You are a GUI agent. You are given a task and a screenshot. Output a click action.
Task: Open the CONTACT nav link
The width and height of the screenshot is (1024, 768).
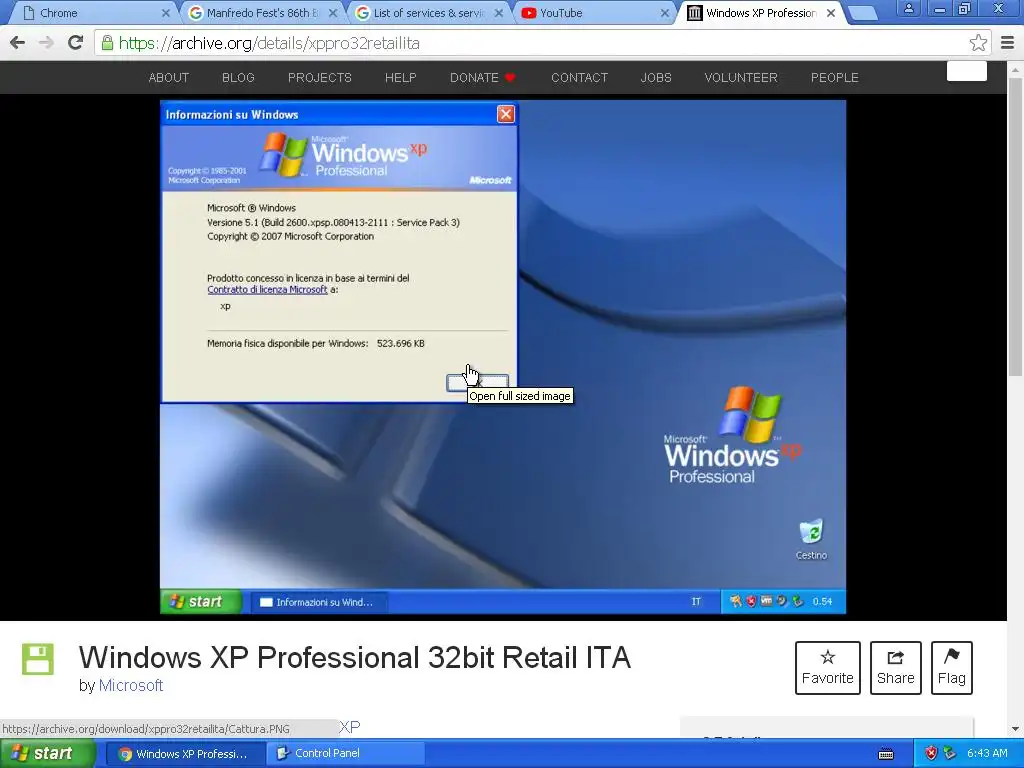click(579, 78)
